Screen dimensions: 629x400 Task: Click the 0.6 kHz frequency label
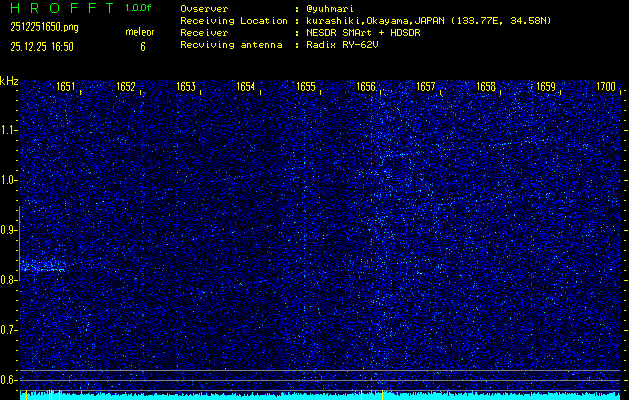point(9,379)
